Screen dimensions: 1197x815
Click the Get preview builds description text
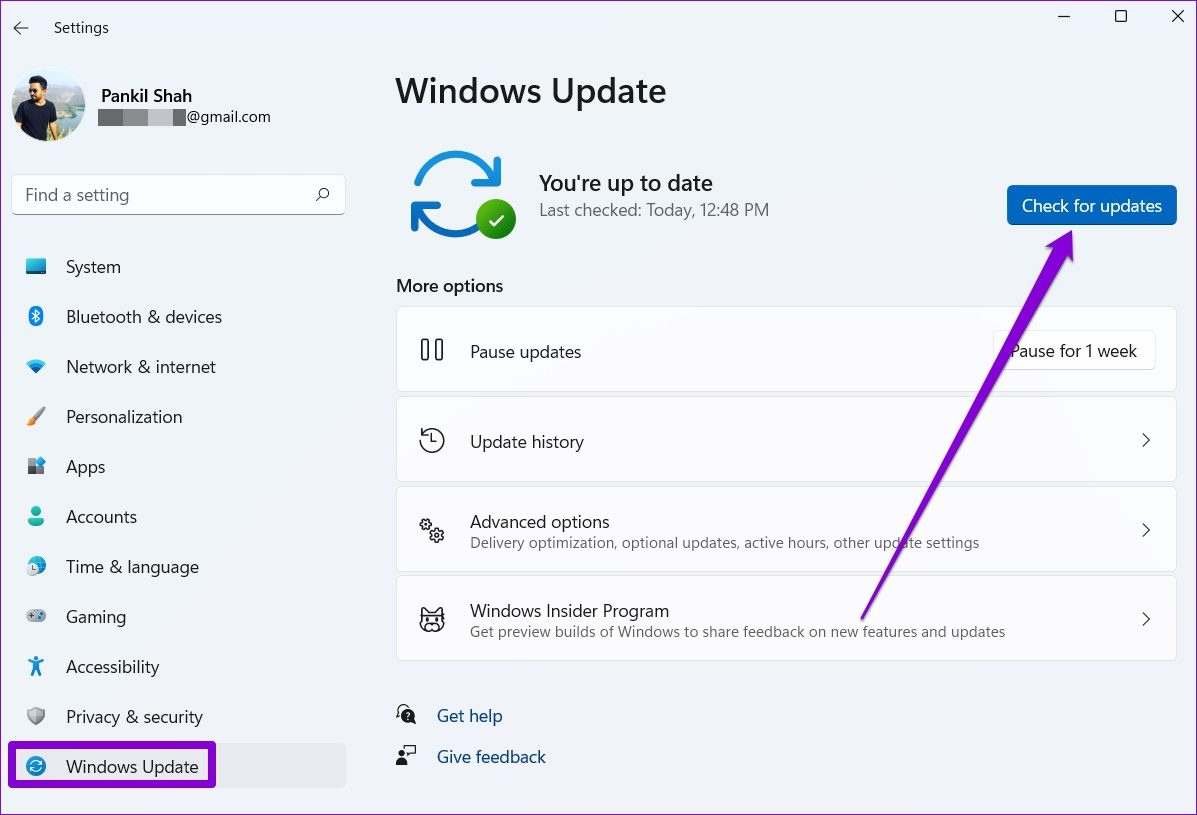737,632
